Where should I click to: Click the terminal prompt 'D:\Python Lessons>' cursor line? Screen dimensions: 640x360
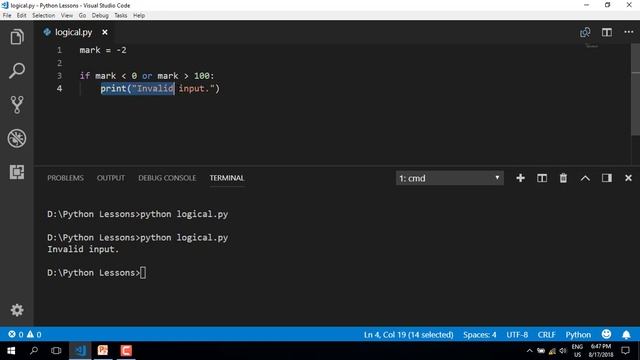click(96, 273)
